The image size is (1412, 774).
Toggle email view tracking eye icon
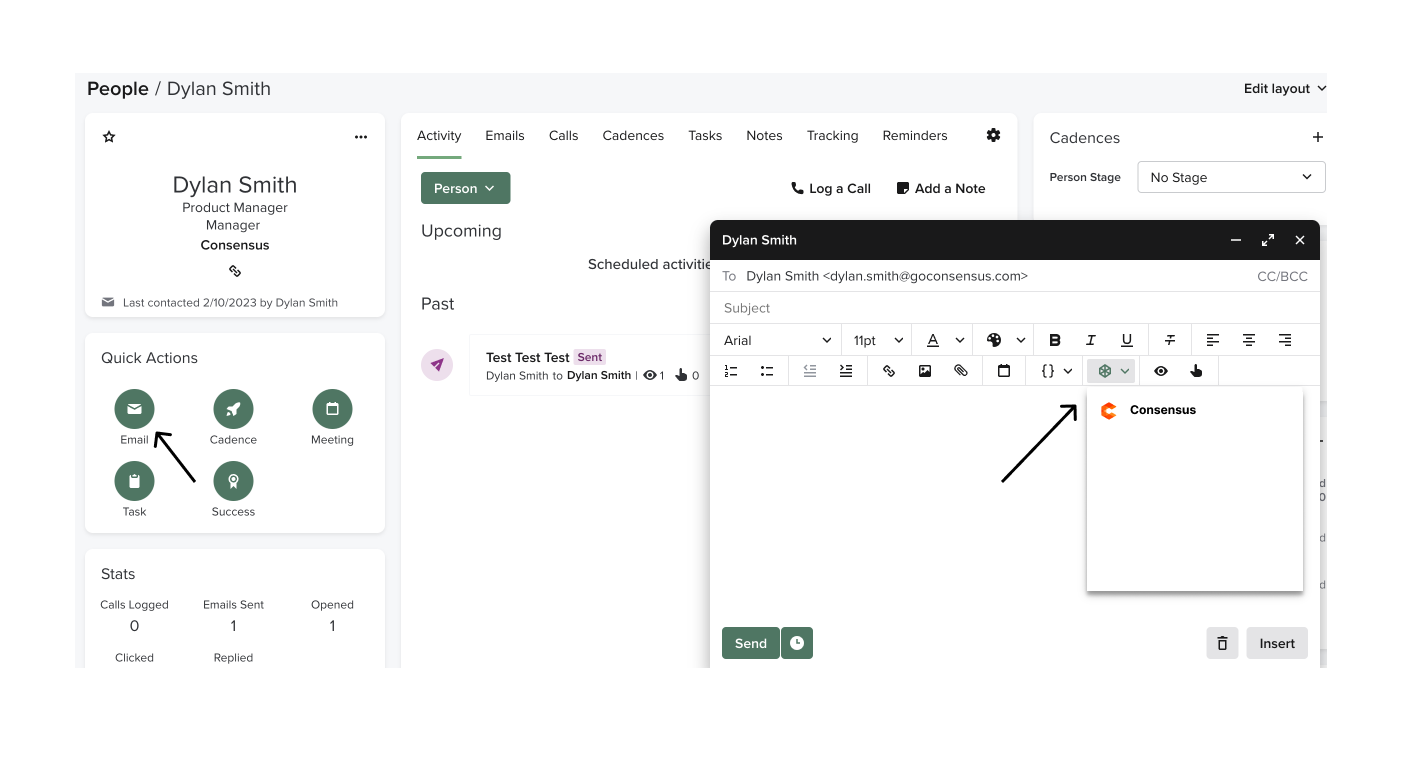[1161, 371]
